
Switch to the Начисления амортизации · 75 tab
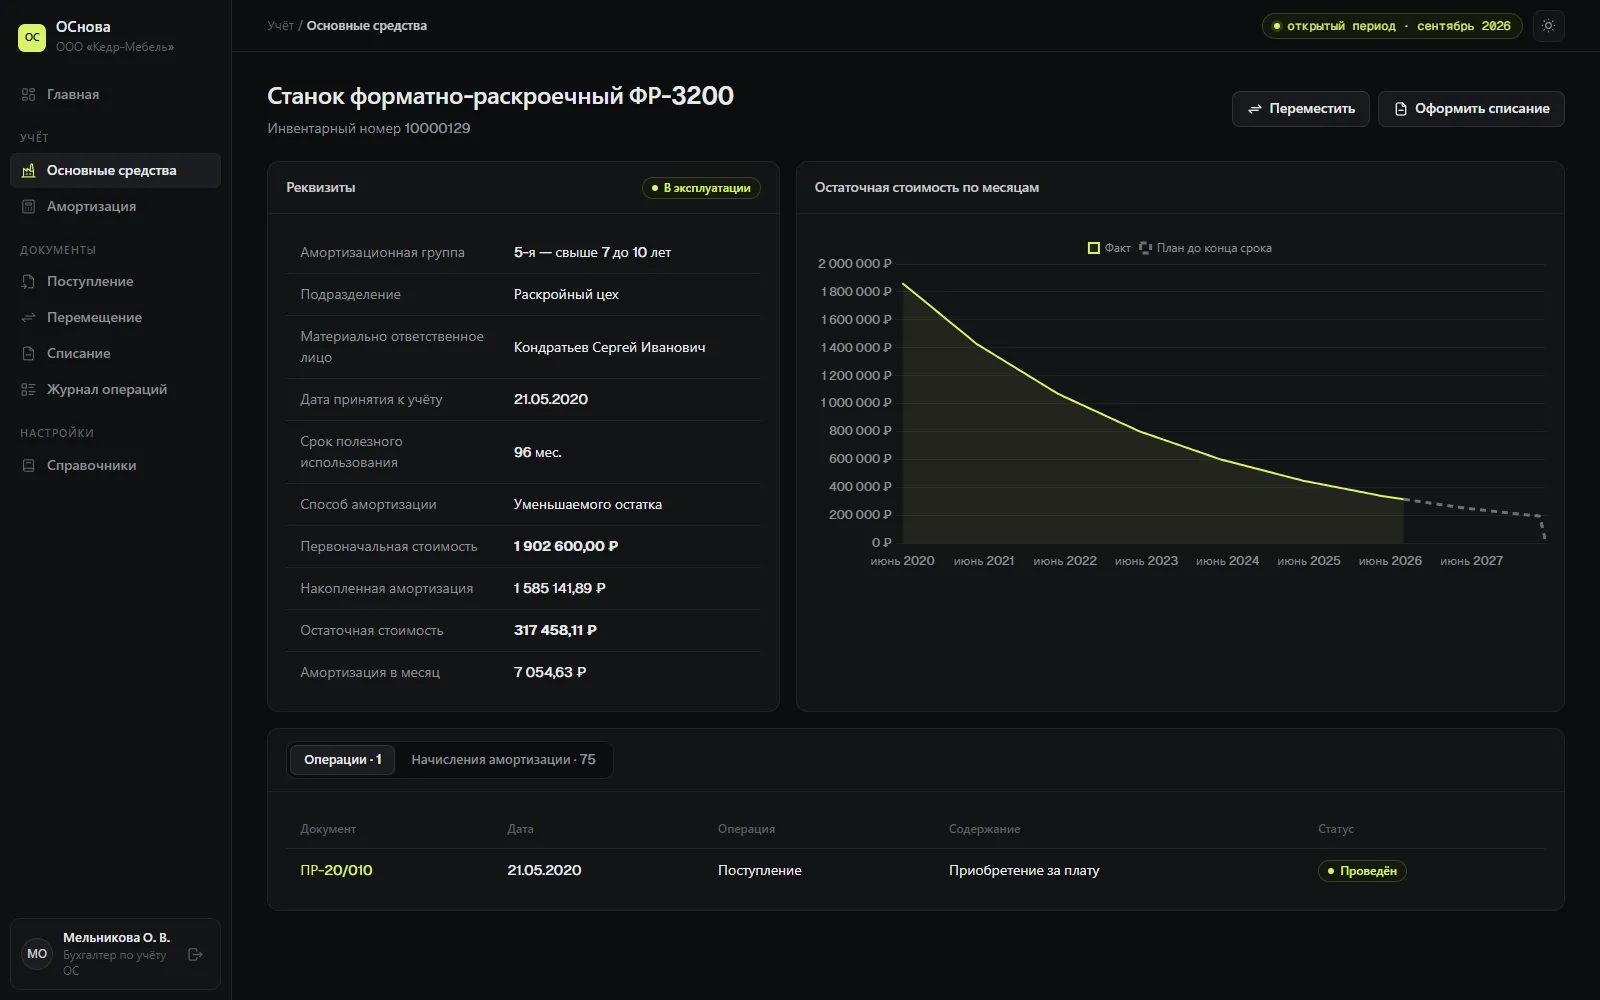(x=503, y=760)
